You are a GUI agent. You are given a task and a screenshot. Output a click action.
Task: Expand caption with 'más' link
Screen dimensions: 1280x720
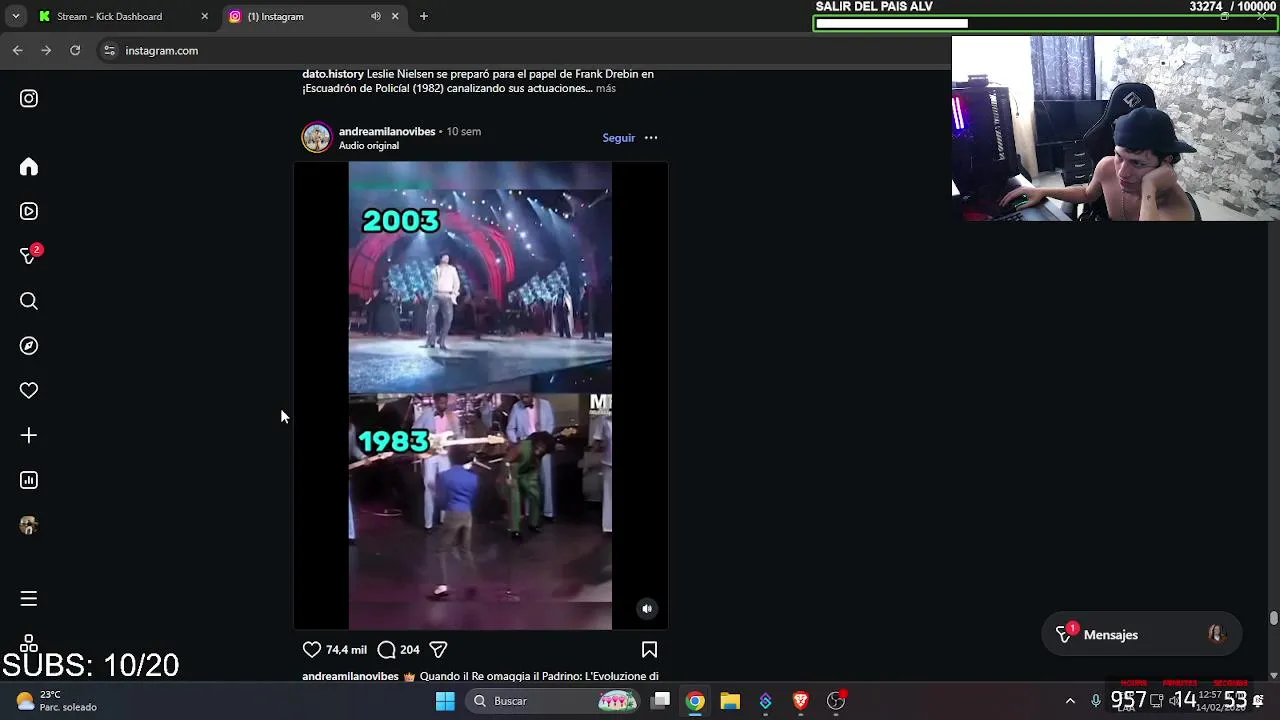[606, 89]
